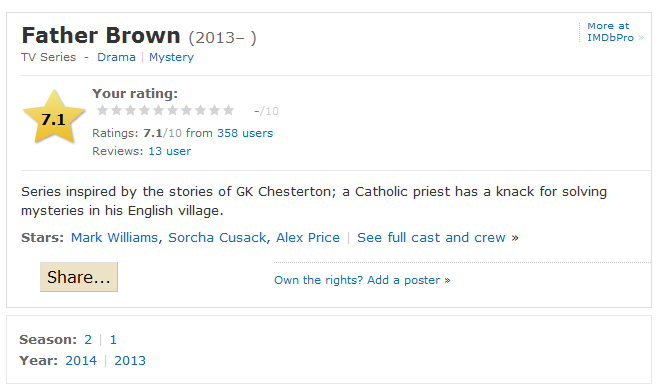View the 358 users ratings link
This screenshot has width=658, height=388.
[x=245, y=133]
